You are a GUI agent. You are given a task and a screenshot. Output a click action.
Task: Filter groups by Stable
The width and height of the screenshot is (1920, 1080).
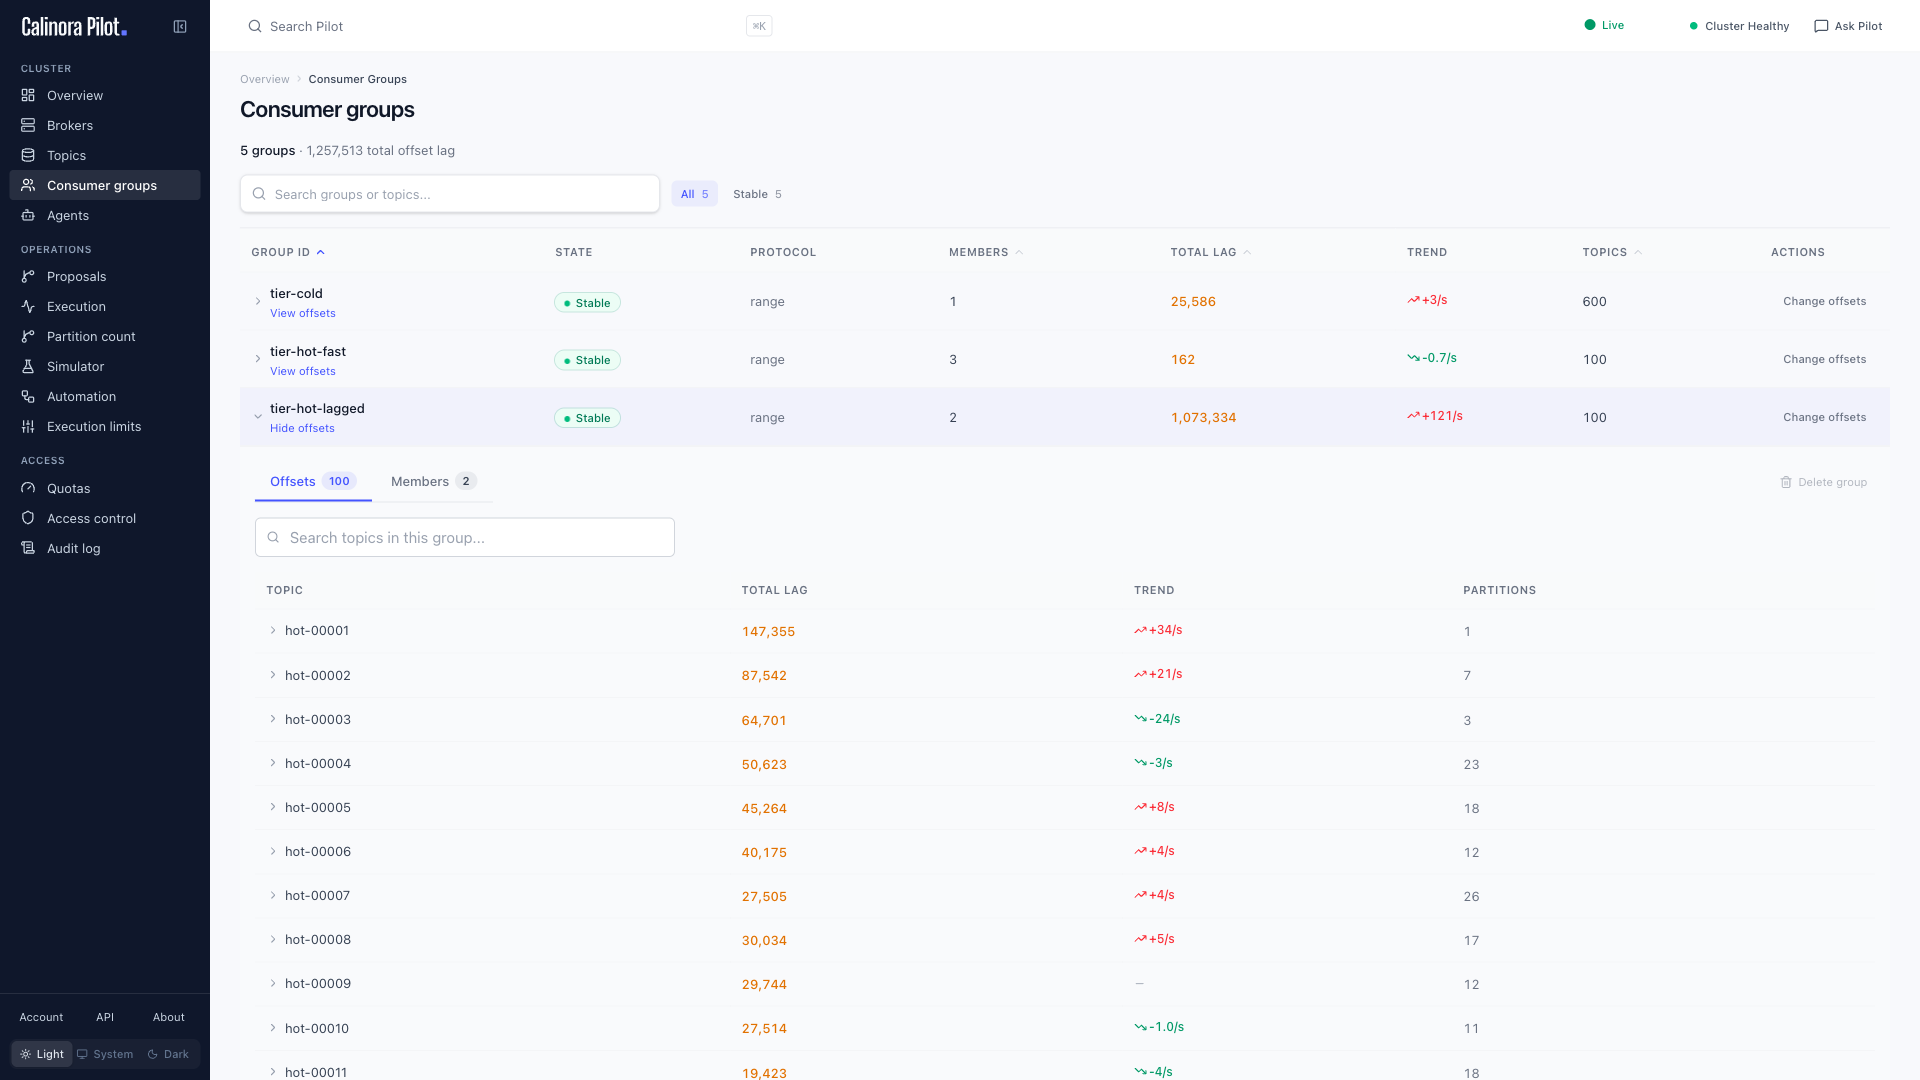pyautogui.click(x=757, y=194)
